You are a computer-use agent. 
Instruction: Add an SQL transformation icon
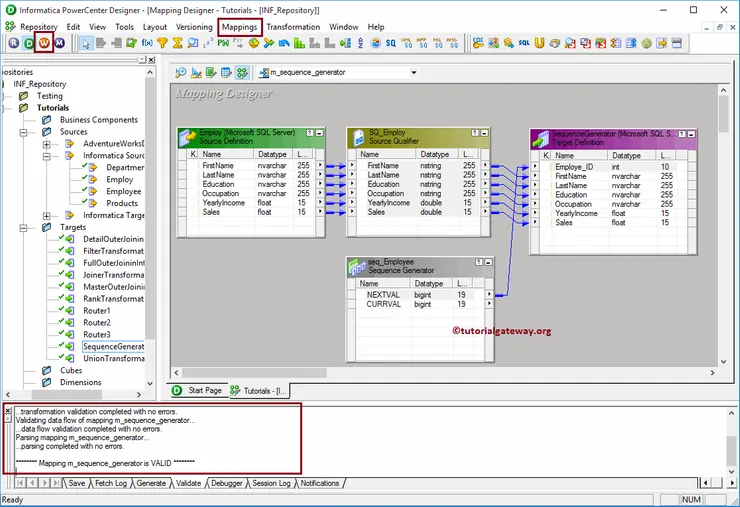[524, 43]
